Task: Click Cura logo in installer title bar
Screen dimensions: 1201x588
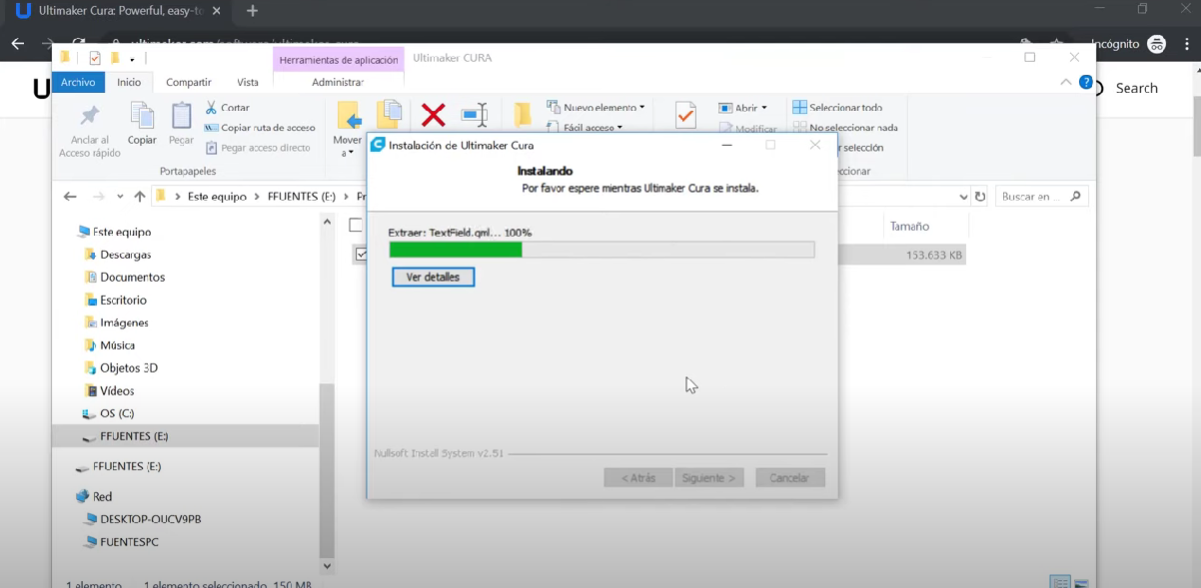Action: coord(378,145)
